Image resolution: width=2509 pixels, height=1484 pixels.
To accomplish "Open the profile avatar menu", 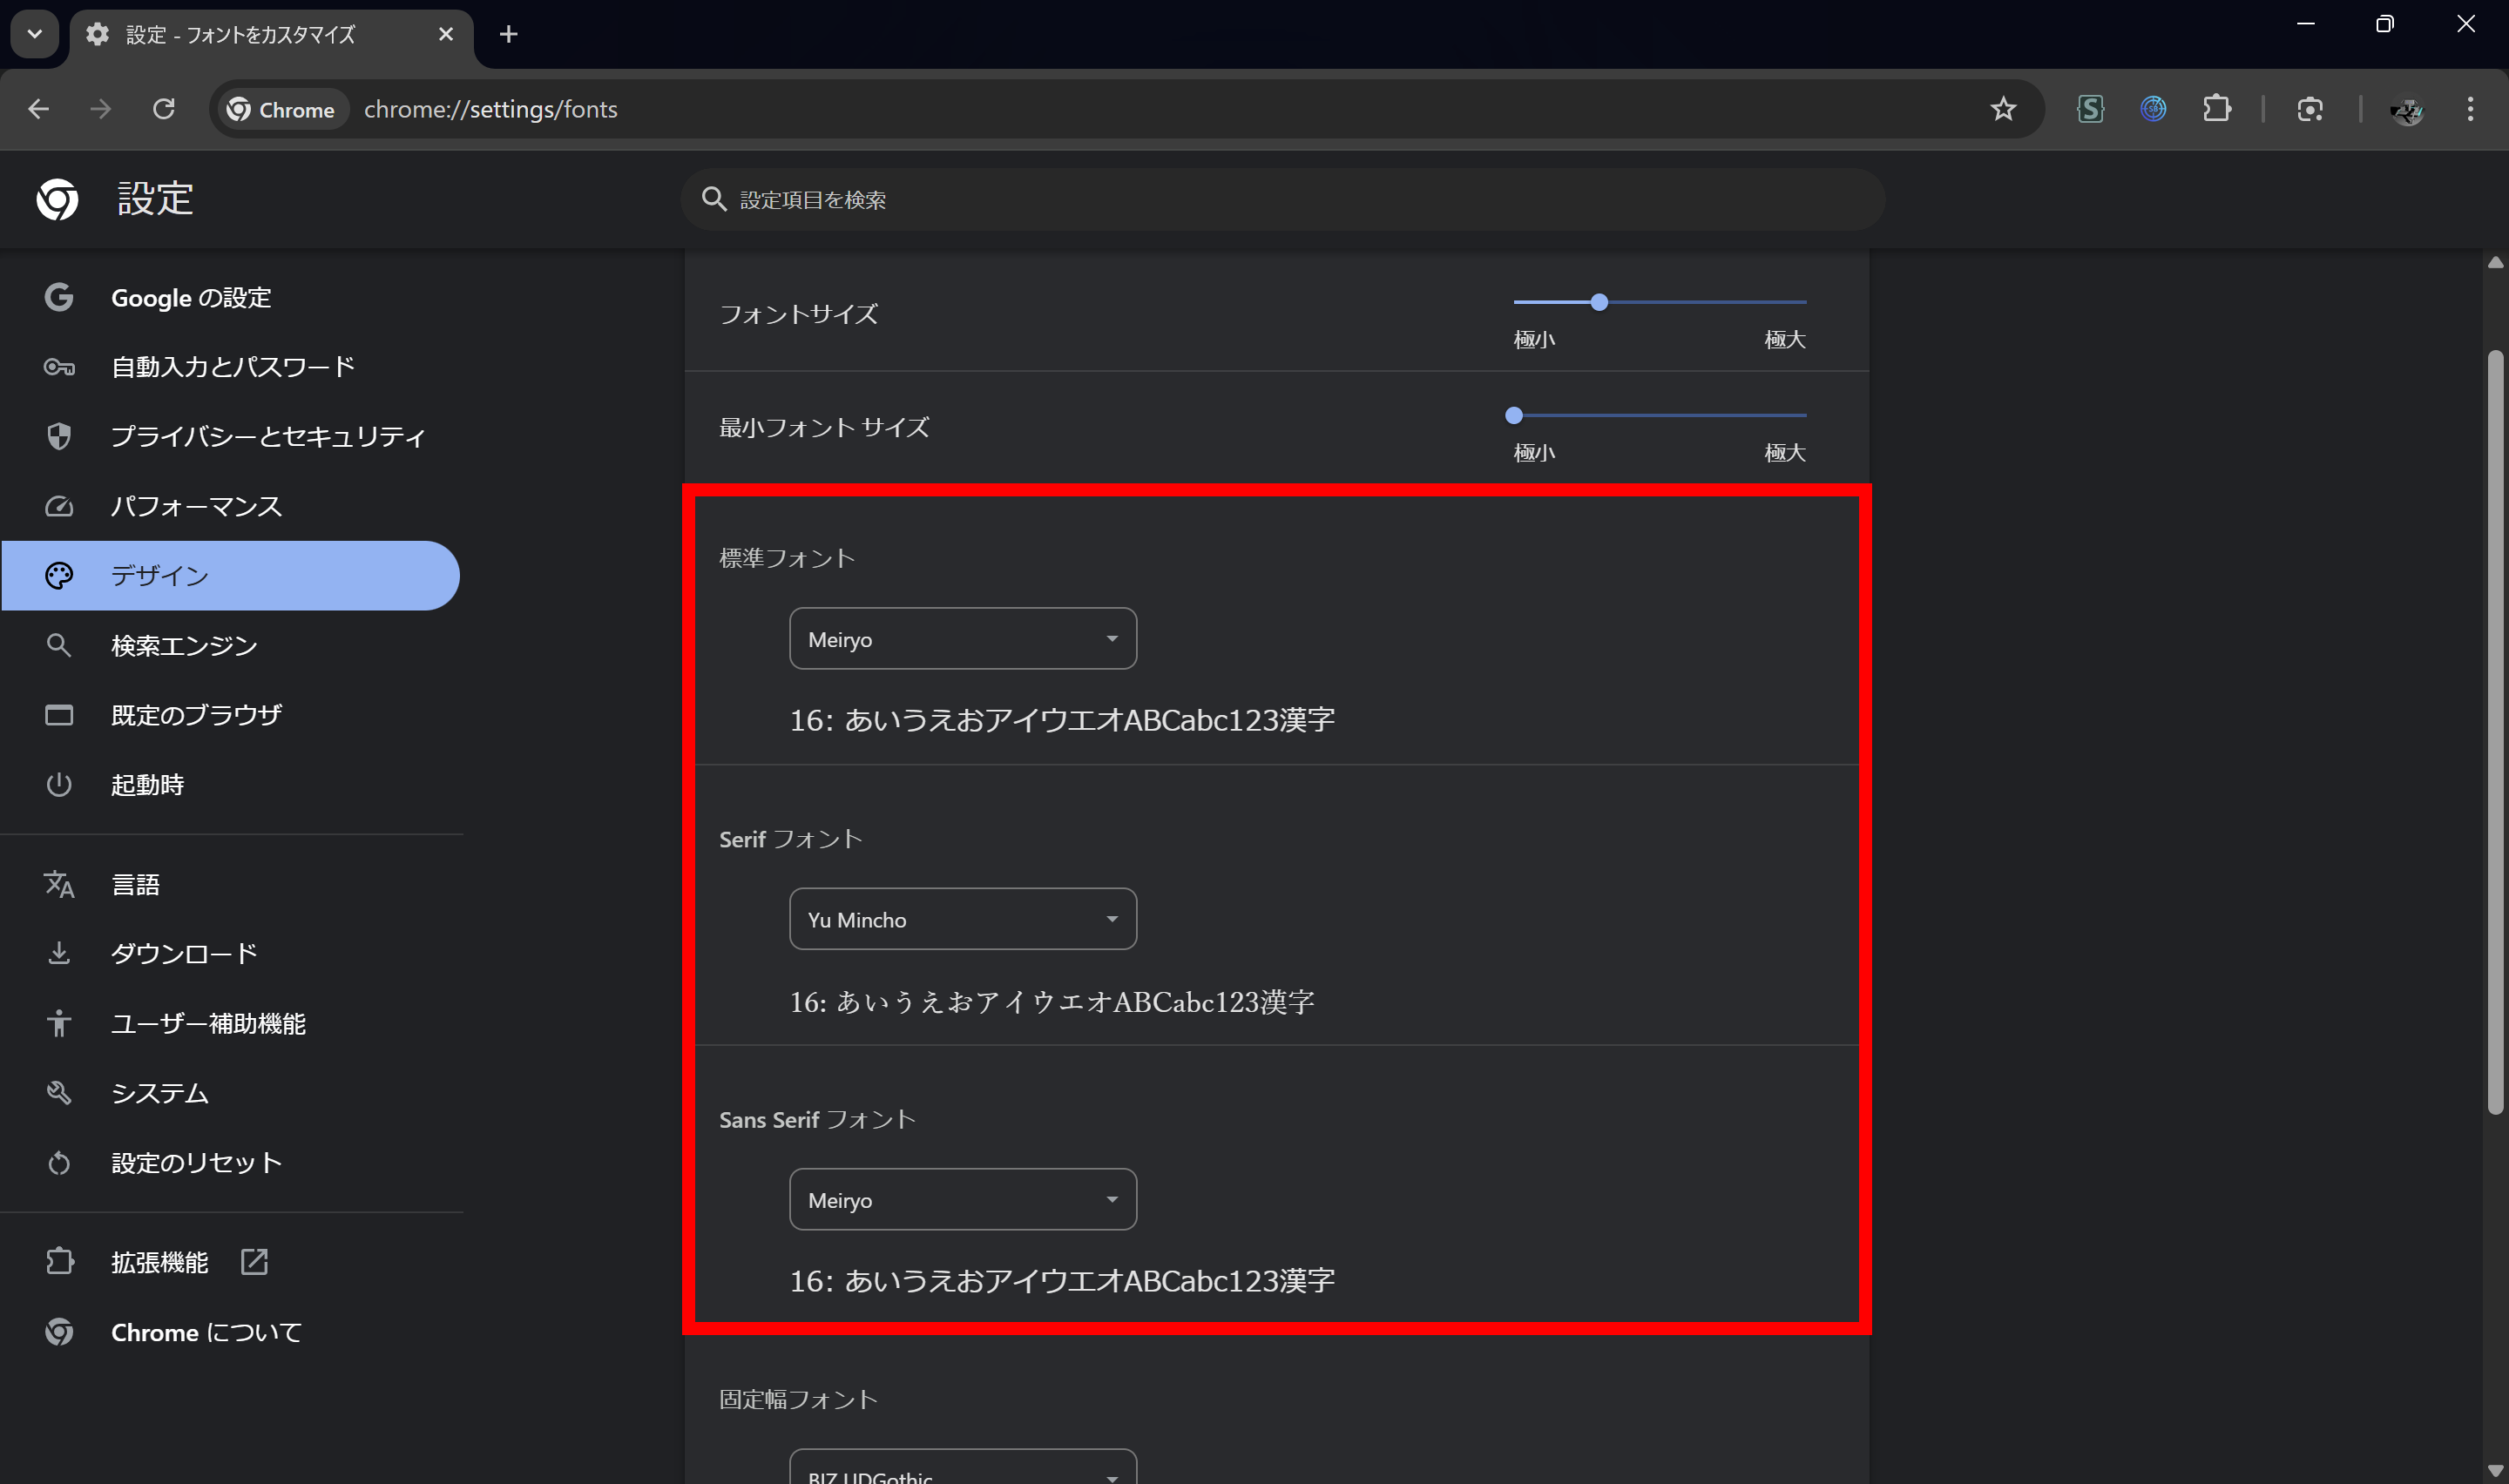I will (x=2407, y=110).
